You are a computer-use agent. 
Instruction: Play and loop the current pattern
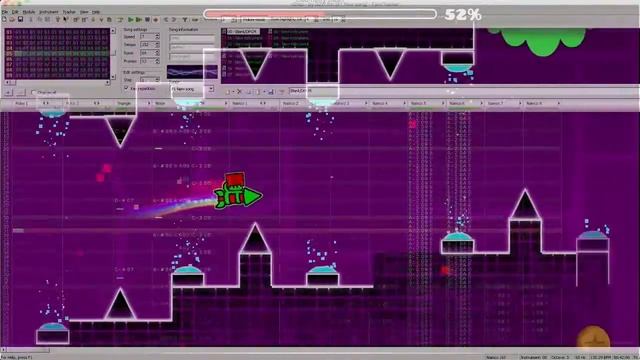tap(139, 19)
